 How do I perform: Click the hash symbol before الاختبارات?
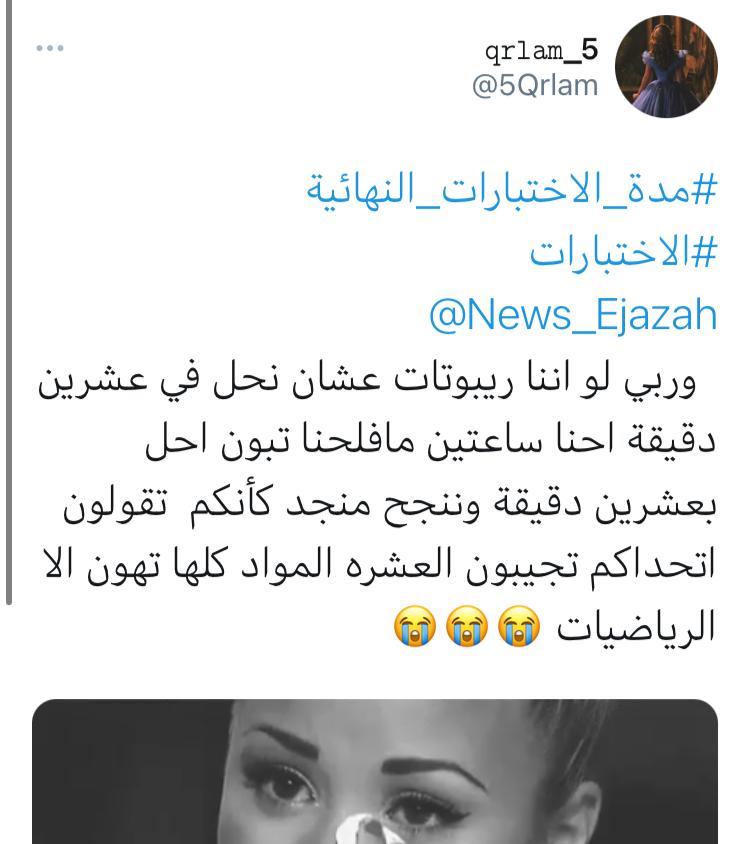point(704,253)
